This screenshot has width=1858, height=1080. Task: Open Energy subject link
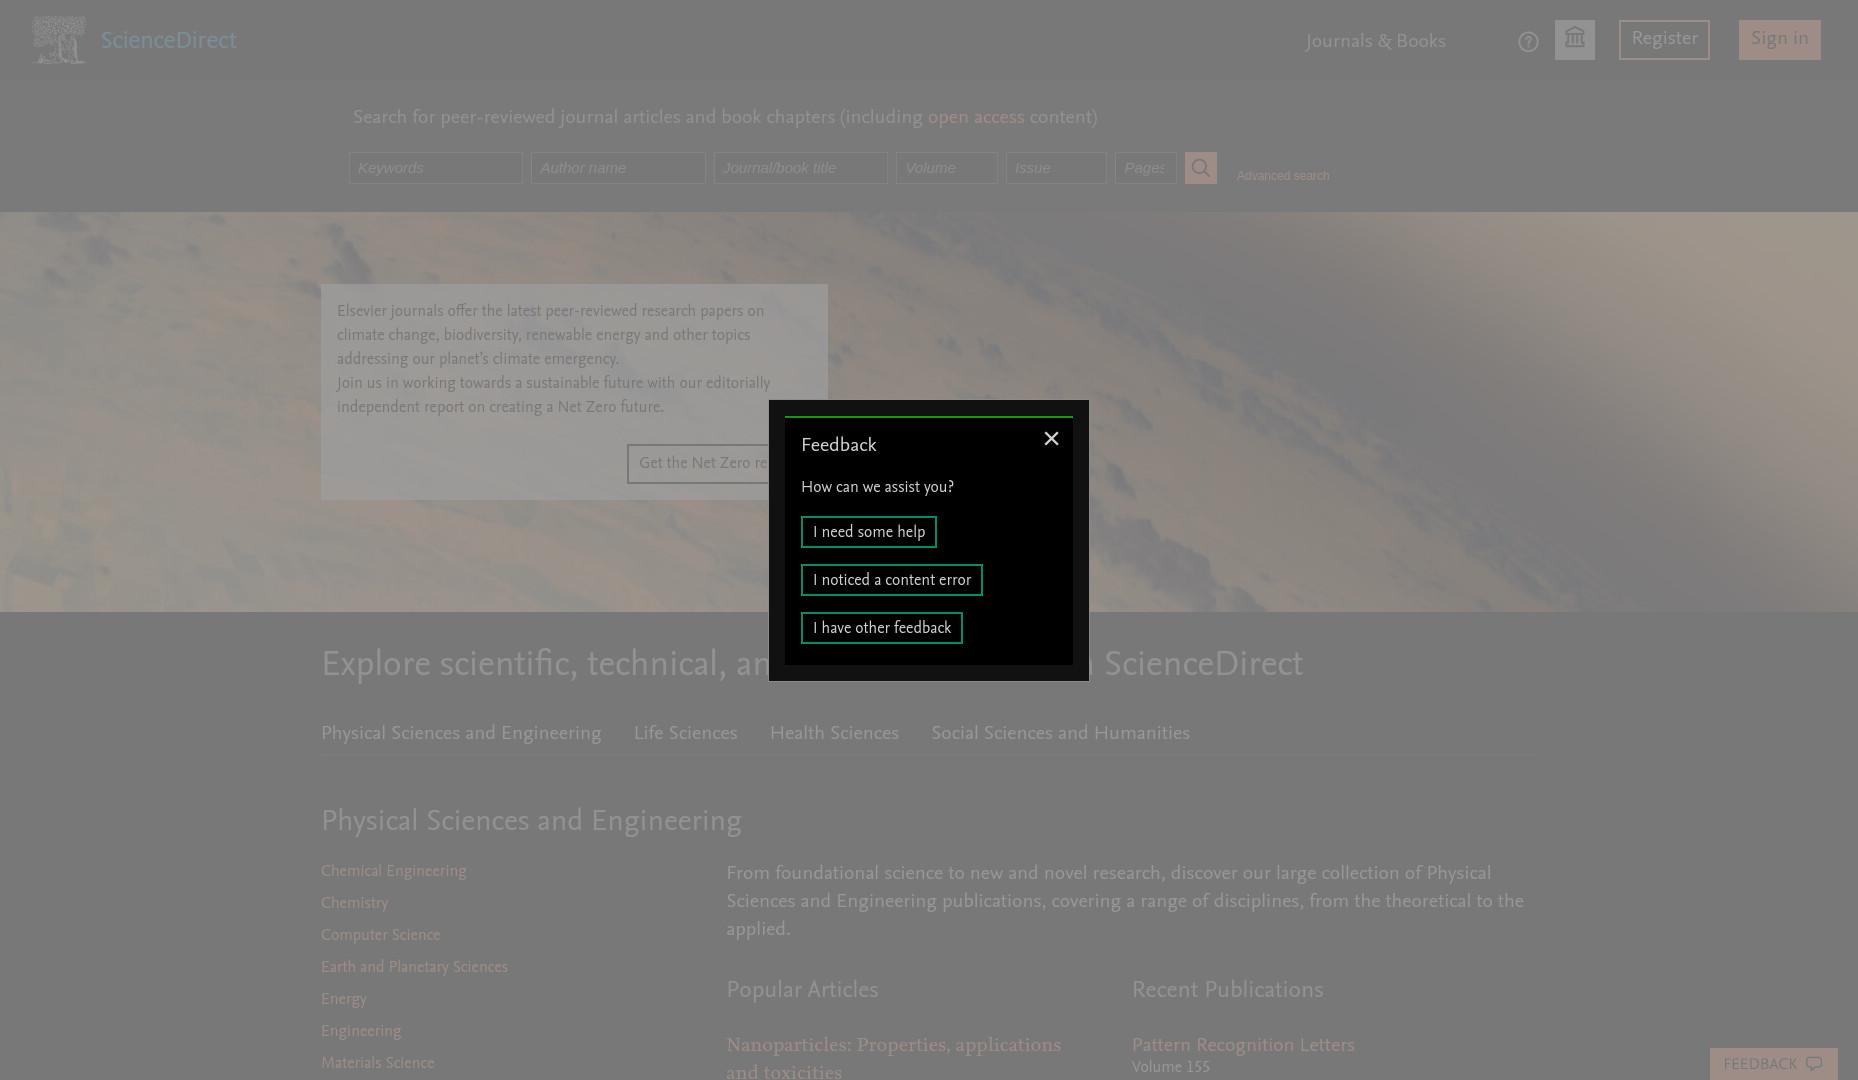point(343,1000)
